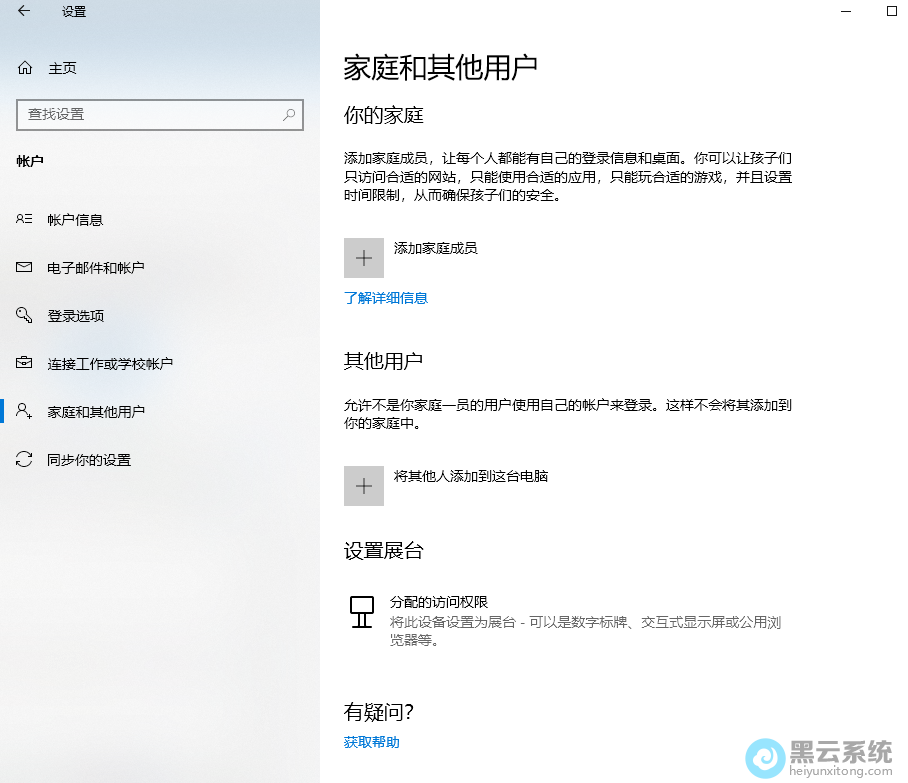This screenshot has width=908, height=783.
Task: Click 分配的访问权限 title text
Action: pyautogui.click(x=439, y=602)
